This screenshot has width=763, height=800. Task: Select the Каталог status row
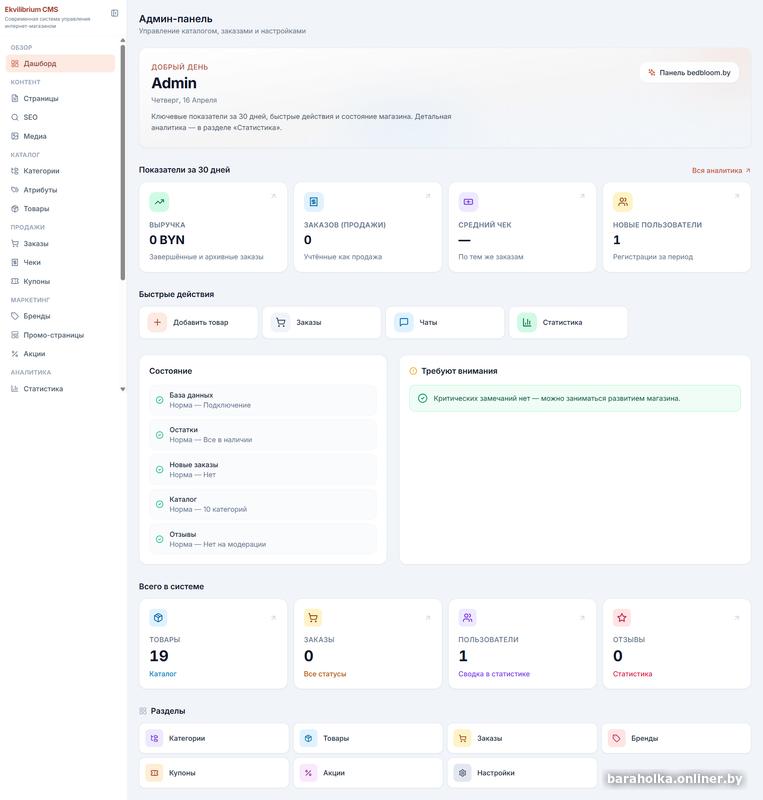pos(263,504)
